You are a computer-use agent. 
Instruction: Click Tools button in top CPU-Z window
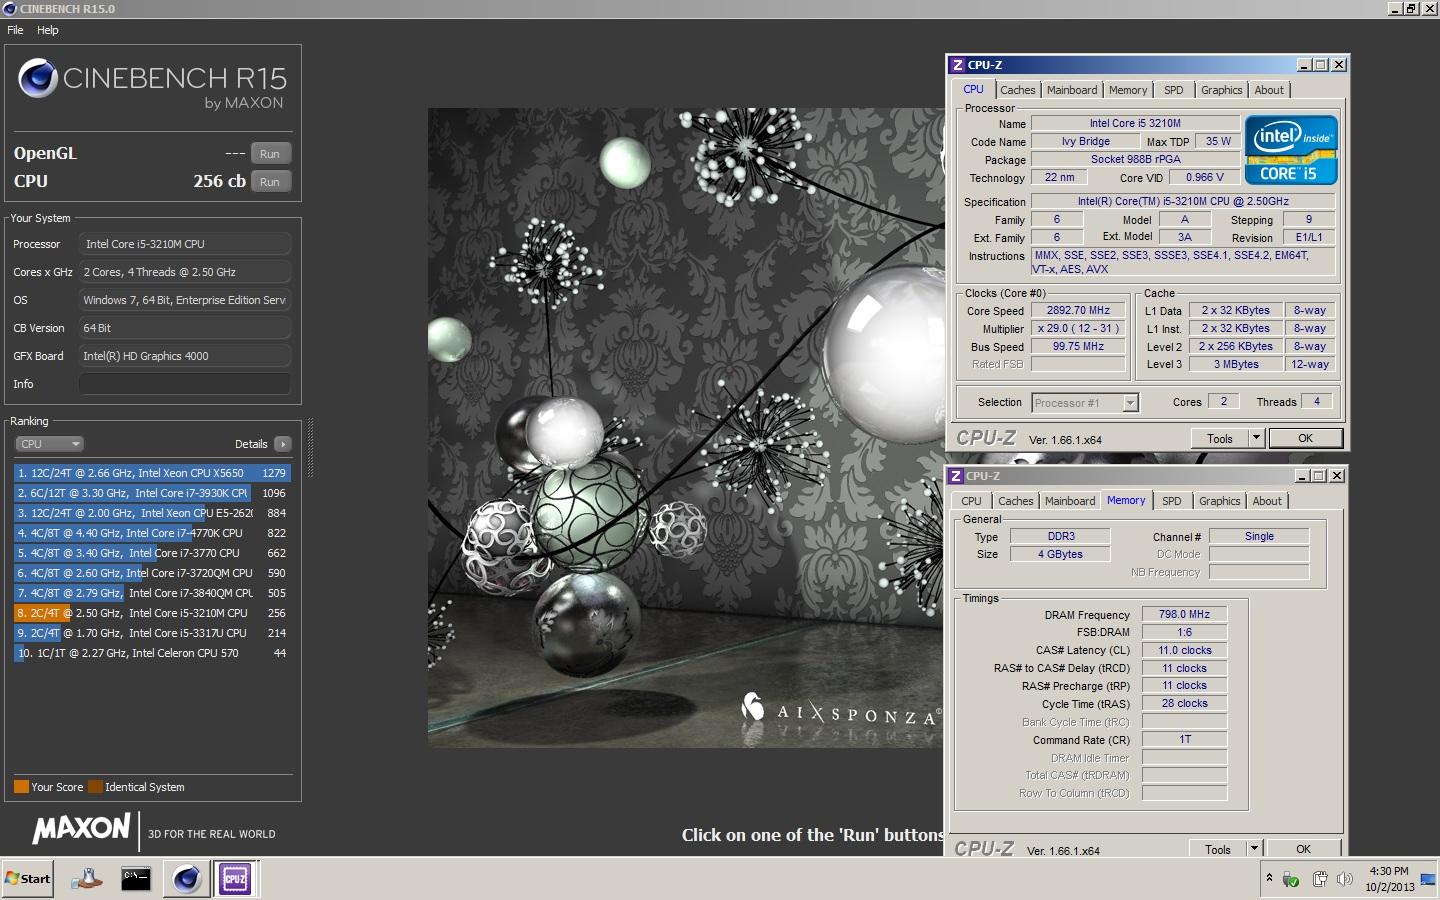[x=1220, y=438]
